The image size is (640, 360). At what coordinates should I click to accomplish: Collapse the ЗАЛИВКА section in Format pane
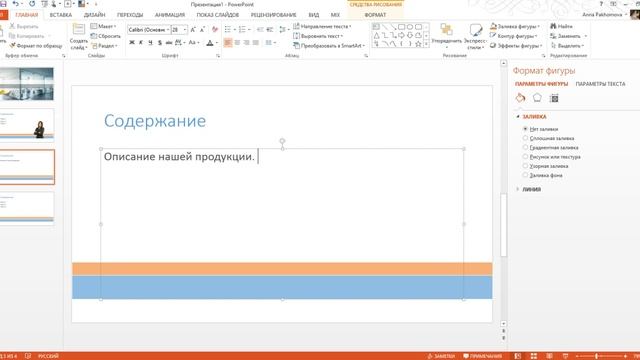click(x=518, y=117)
